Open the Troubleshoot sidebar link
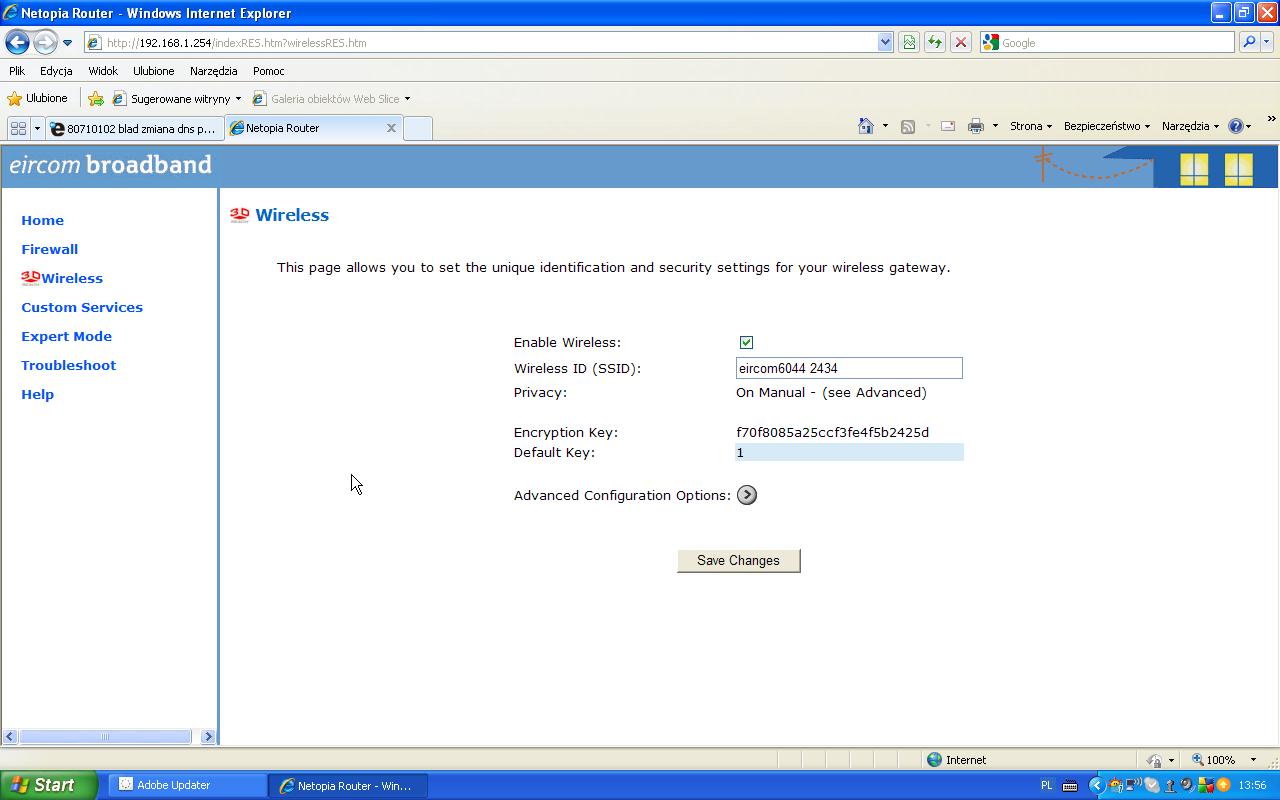 (68, 365)
